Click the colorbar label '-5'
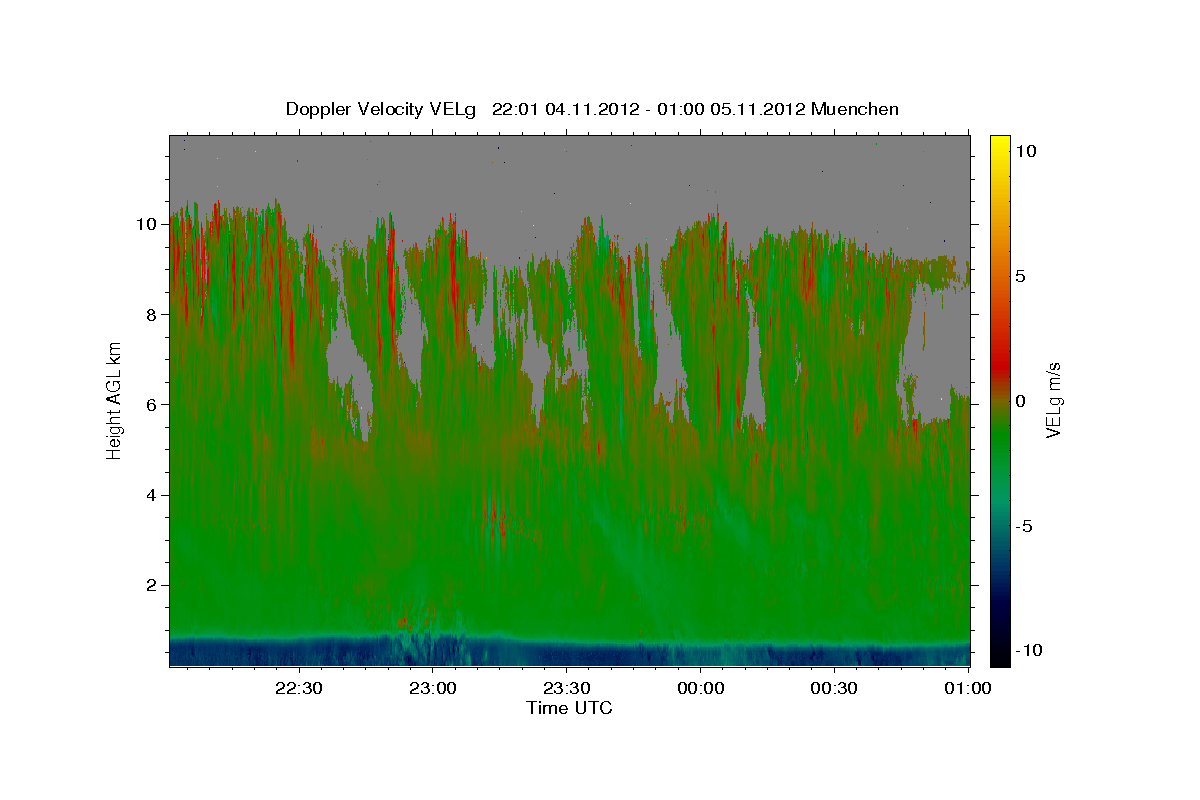Screen dimensions: 1200x800 pyautogui.click(x=1025, y=525)
